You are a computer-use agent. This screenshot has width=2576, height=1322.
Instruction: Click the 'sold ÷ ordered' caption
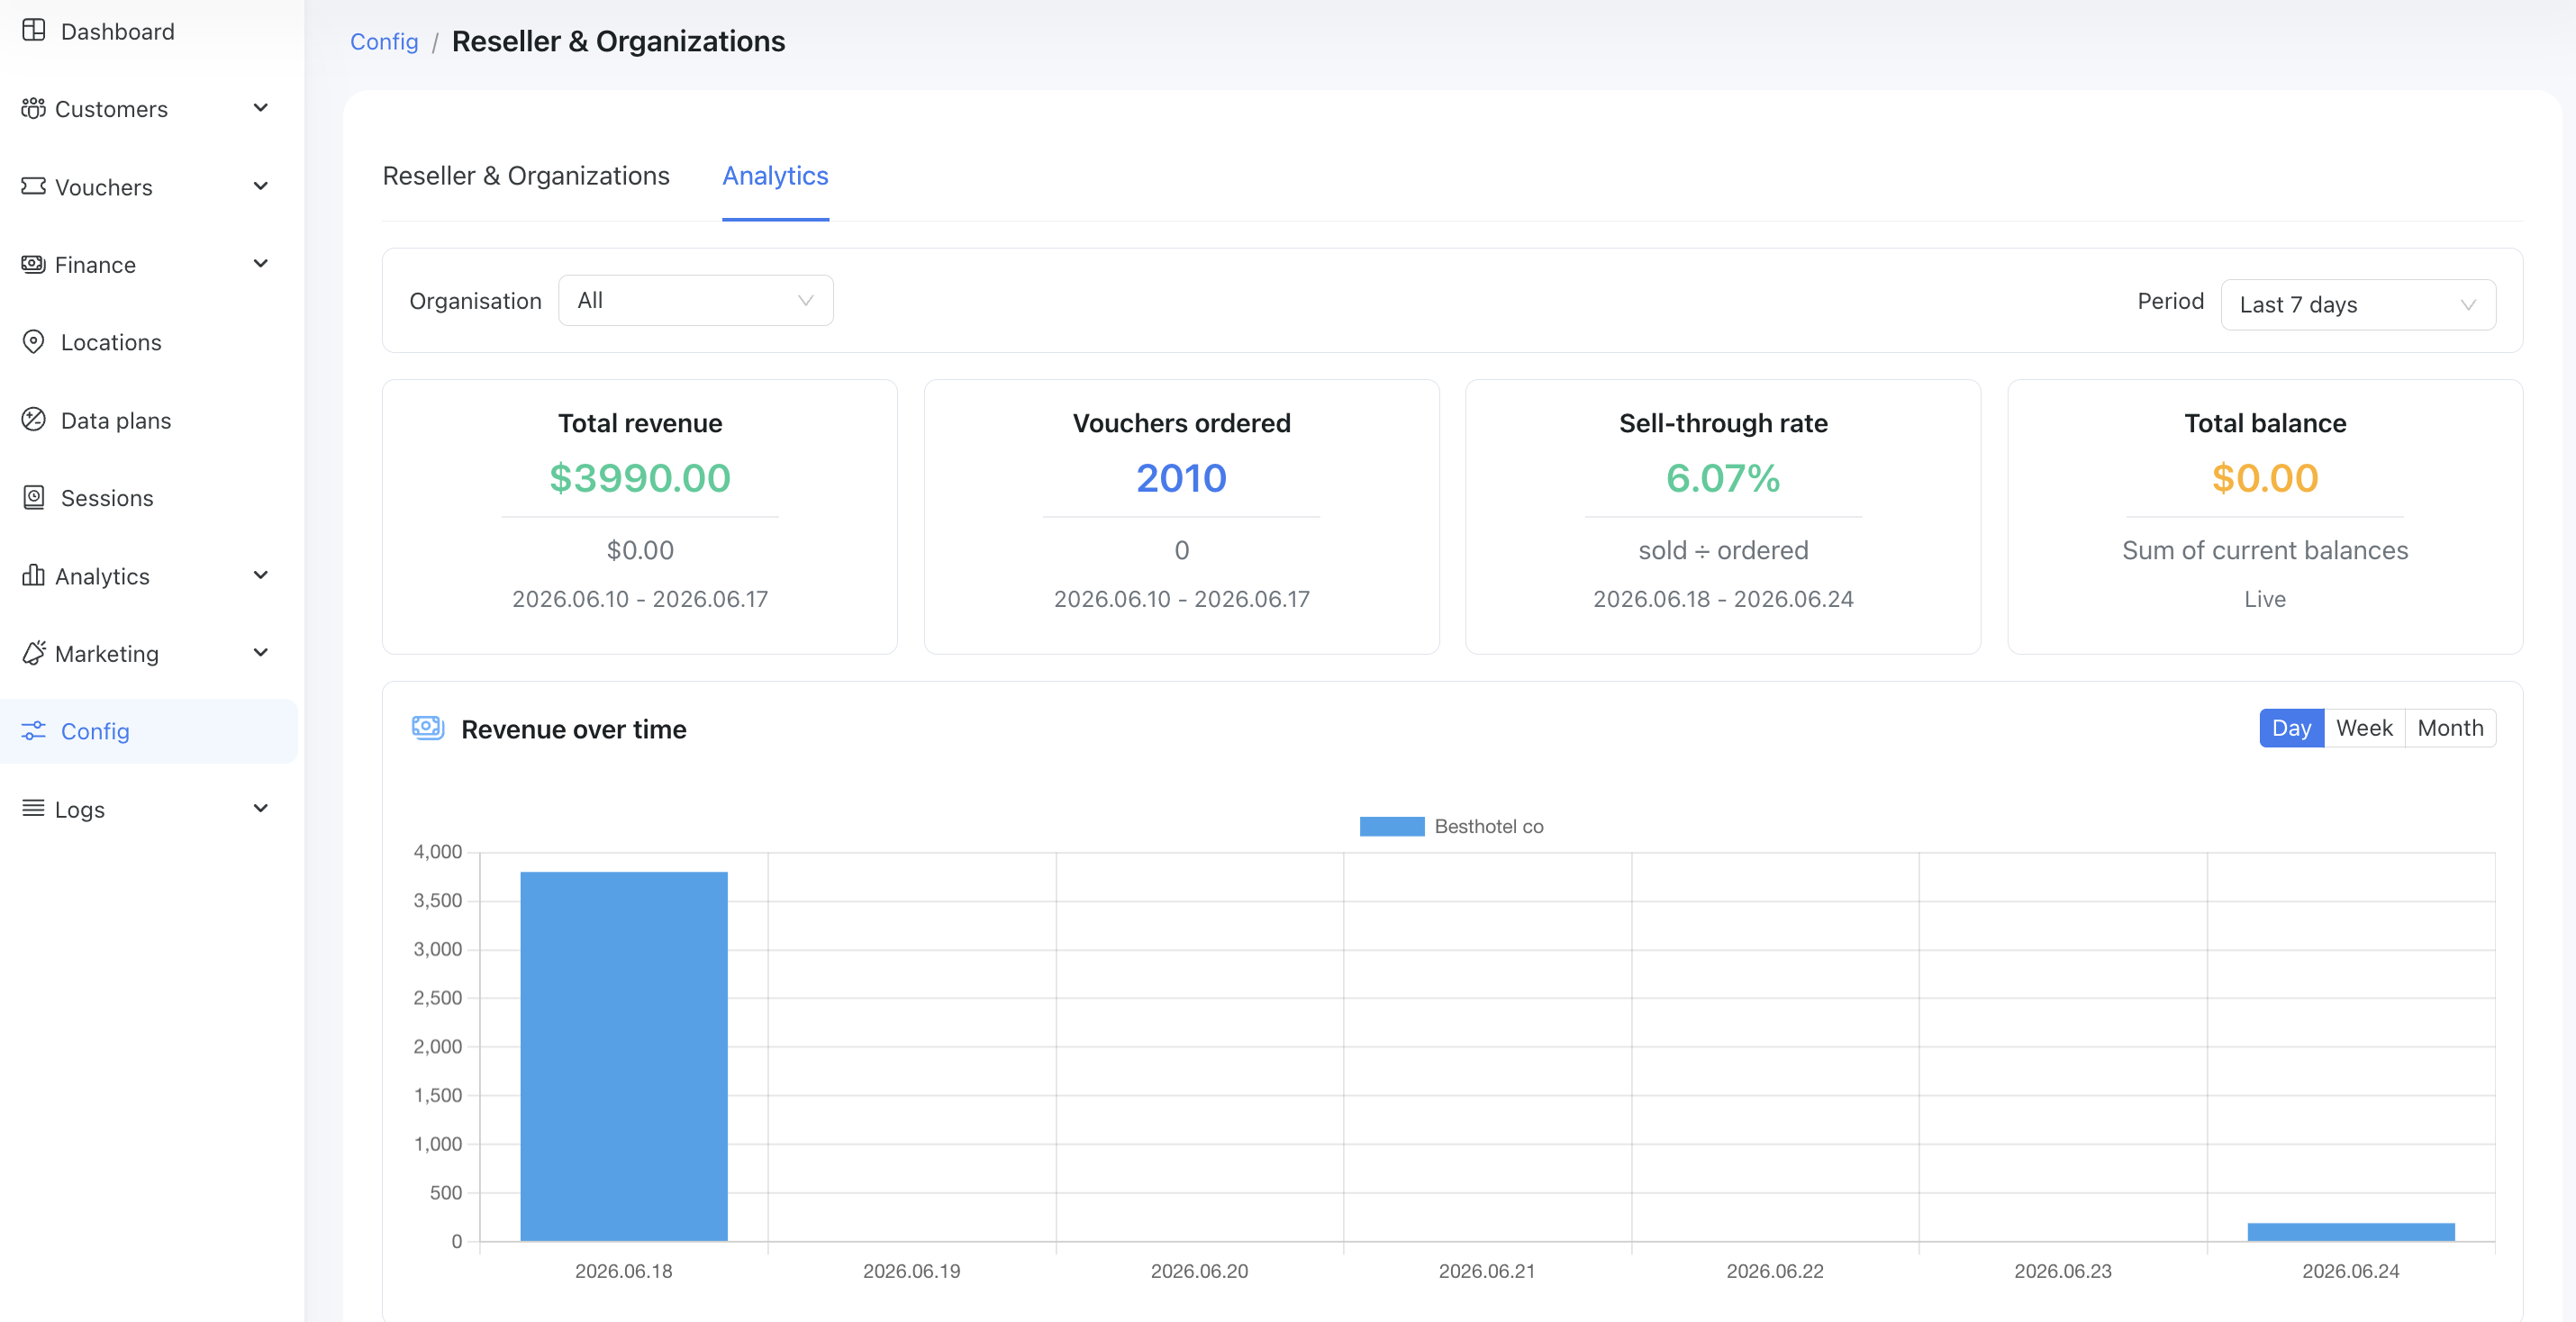pos(1723,550)
